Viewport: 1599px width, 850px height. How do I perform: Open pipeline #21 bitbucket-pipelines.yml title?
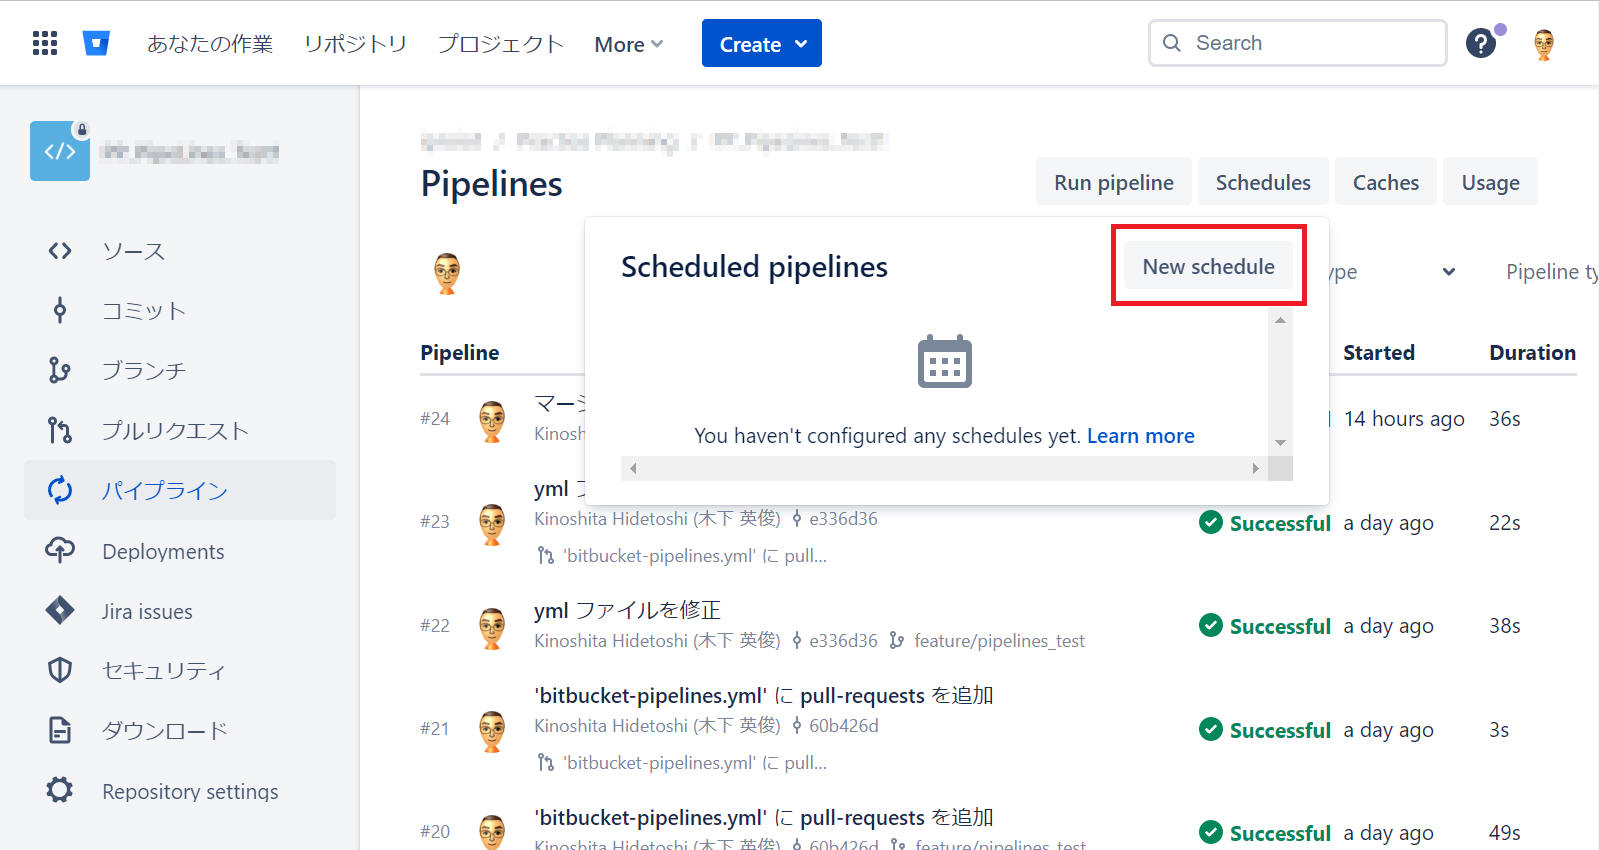764,695
